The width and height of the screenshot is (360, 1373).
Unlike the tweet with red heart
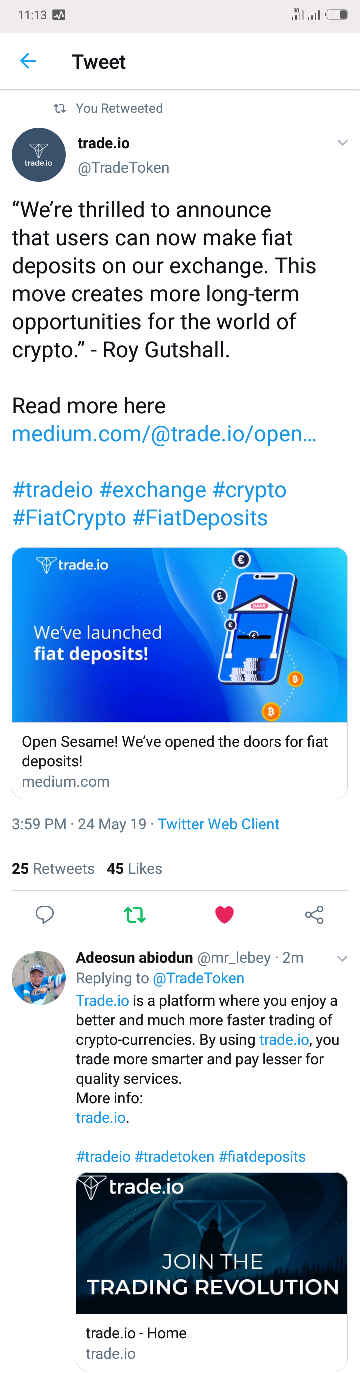pos(224,914)
